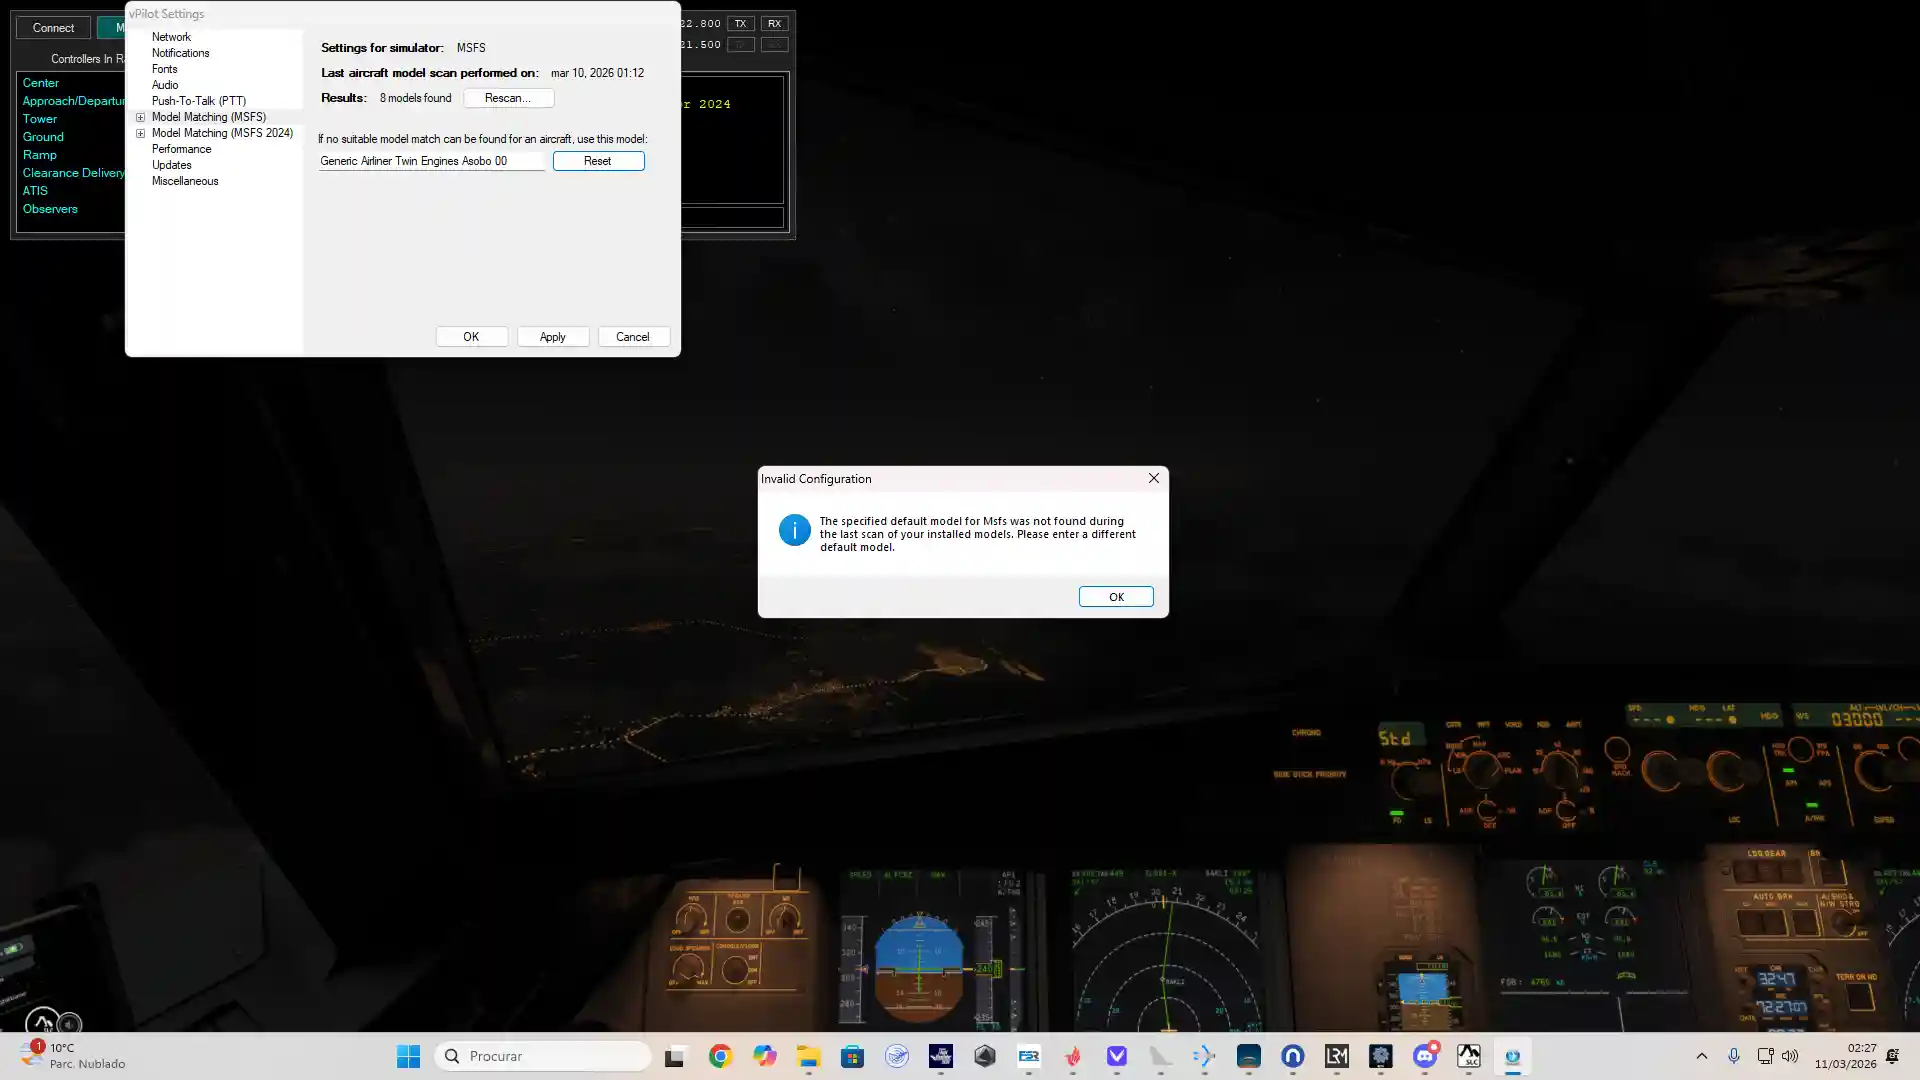Image resolution: width=1920 pixels, height=1080 pixels.
Task: Click OK in the Invalid Configuration dialog
Action: click(x=1116, y=597)
